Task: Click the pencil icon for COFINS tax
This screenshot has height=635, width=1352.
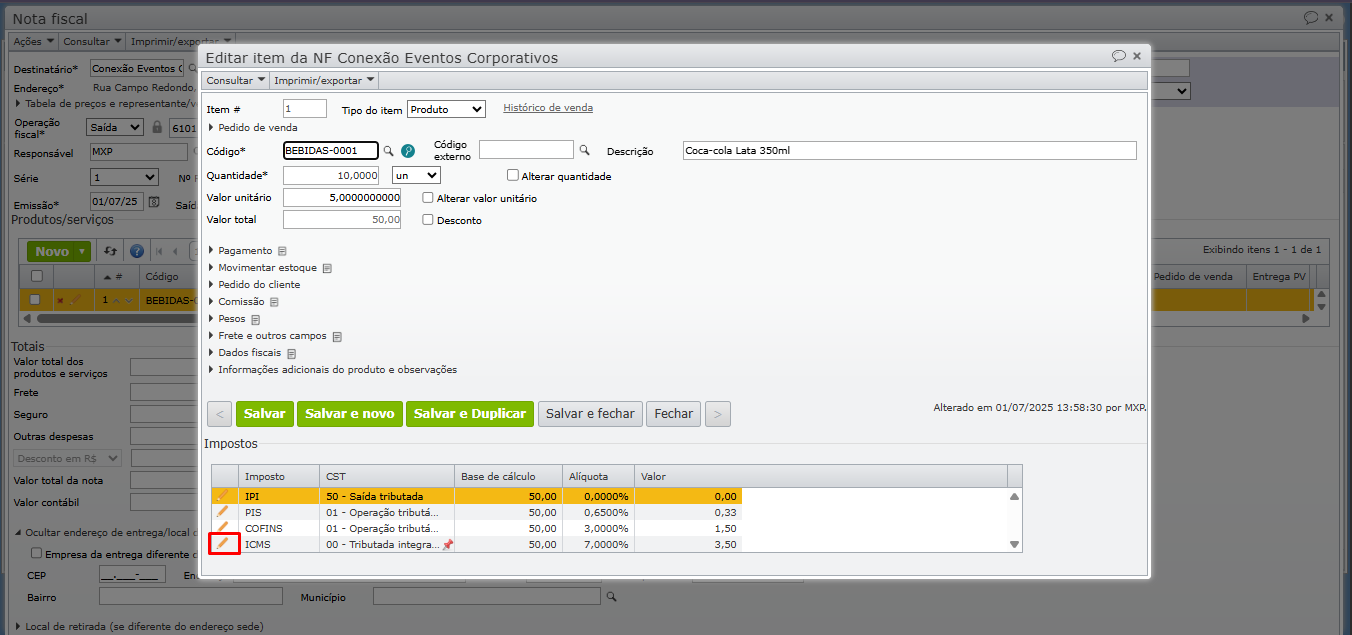Action: [222, 527]
